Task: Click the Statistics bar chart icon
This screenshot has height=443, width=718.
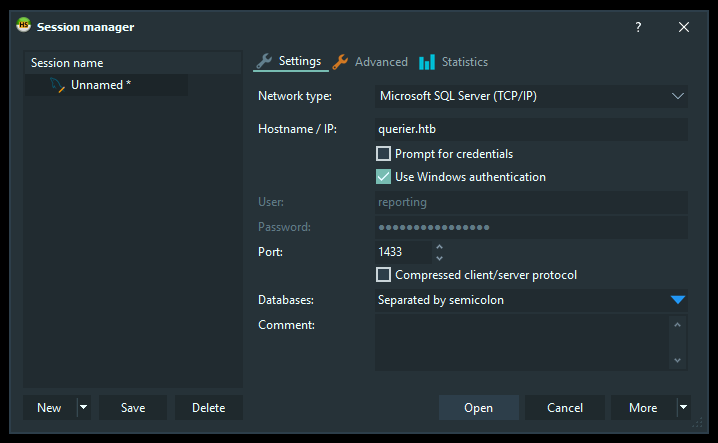Action: tap(427, 62)
